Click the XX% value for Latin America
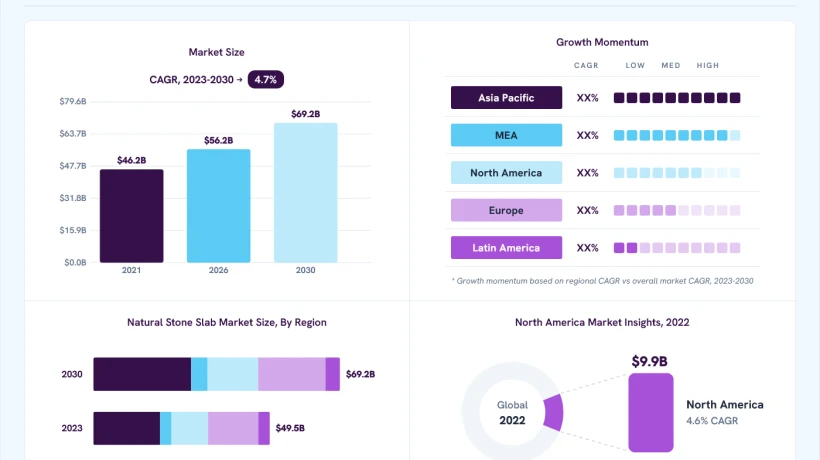Image resolution: width=820 pixels, height=460 pixels. tap(587, 248)
